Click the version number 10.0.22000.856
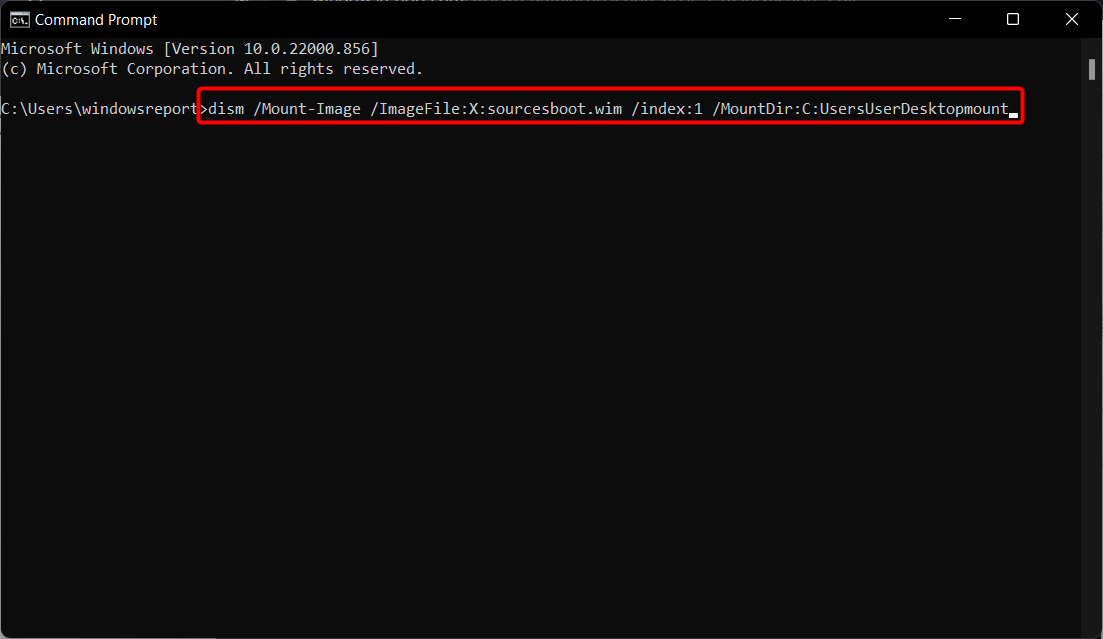The image size is (1103, 639). tap(307, 49)
